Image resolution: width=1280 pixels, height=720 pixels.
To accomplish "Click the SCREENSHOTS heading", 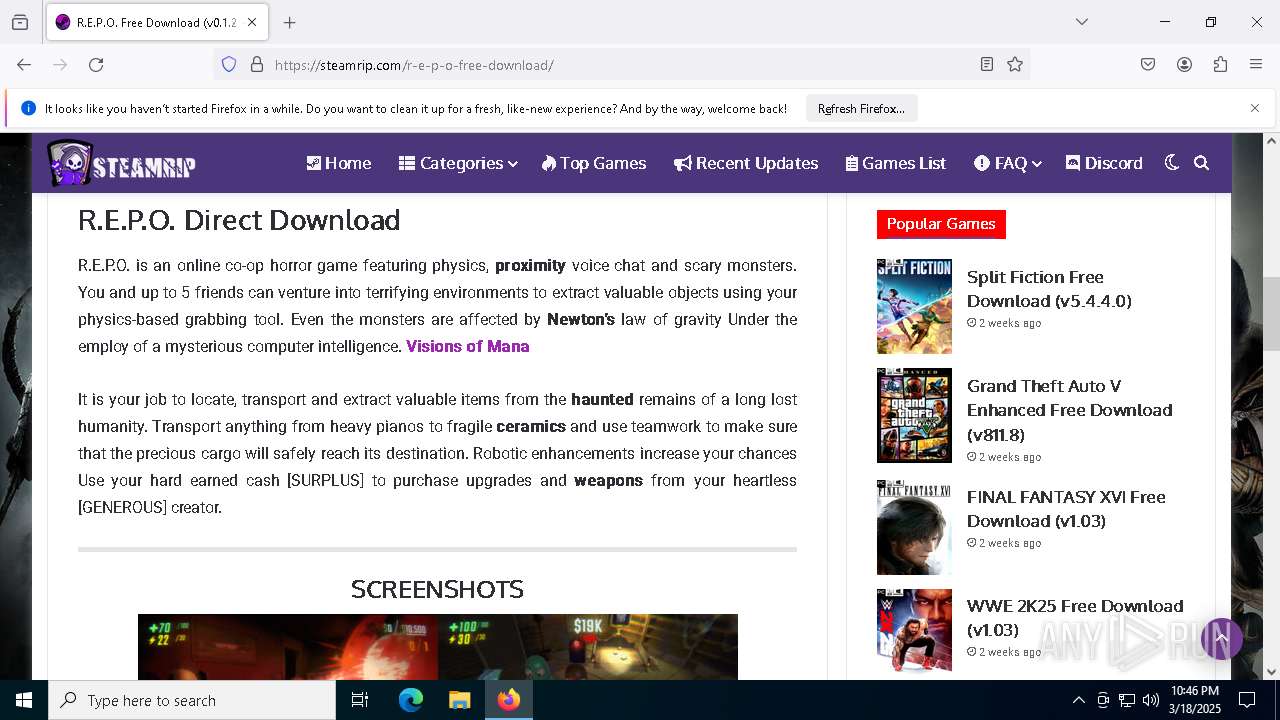I will click(437, 589).
